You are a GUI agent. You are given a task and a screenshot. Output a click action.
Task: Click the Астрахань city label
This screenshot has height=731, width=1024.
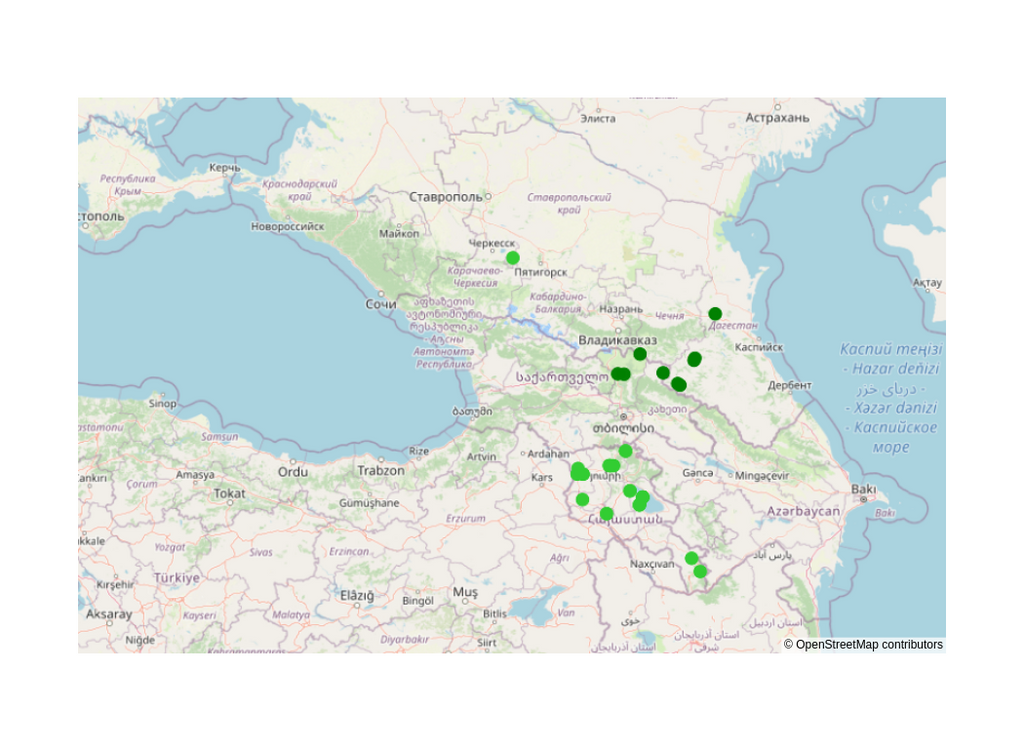click(777, 118)
